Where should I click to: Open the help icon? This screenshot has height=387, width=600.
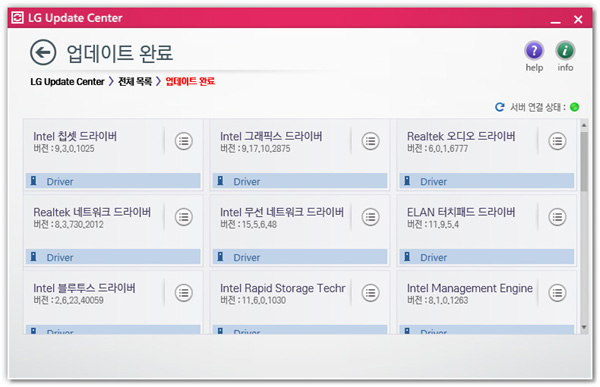(x=534, y=51)
